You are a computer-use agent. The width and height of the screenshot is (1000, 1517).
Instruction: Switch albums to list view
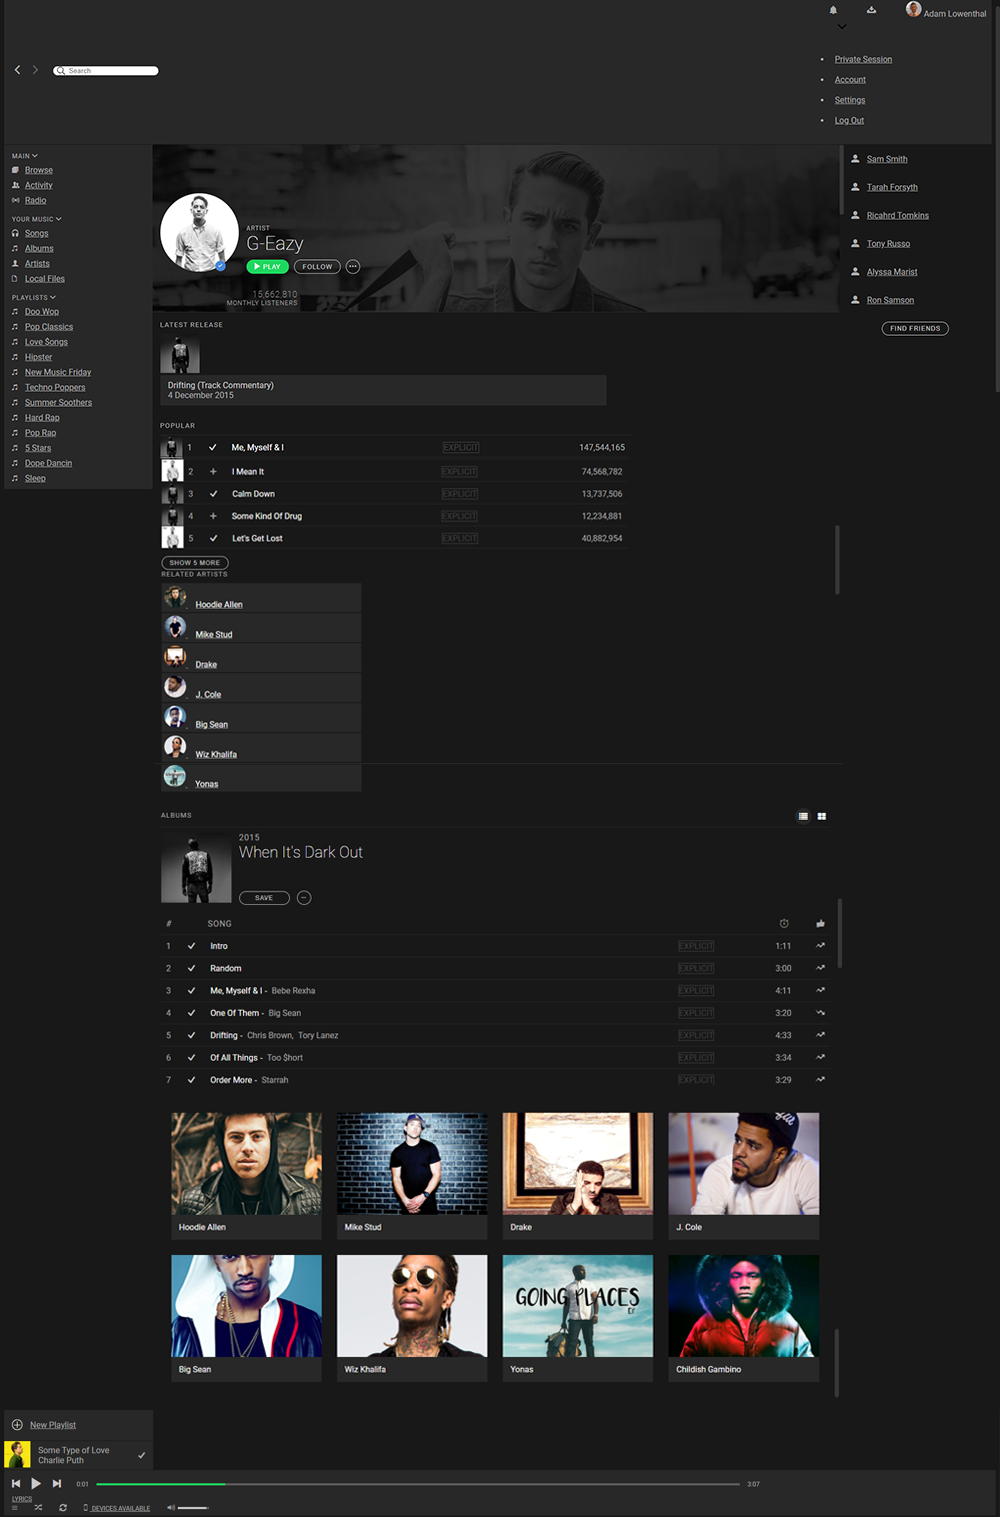(803, 816)
